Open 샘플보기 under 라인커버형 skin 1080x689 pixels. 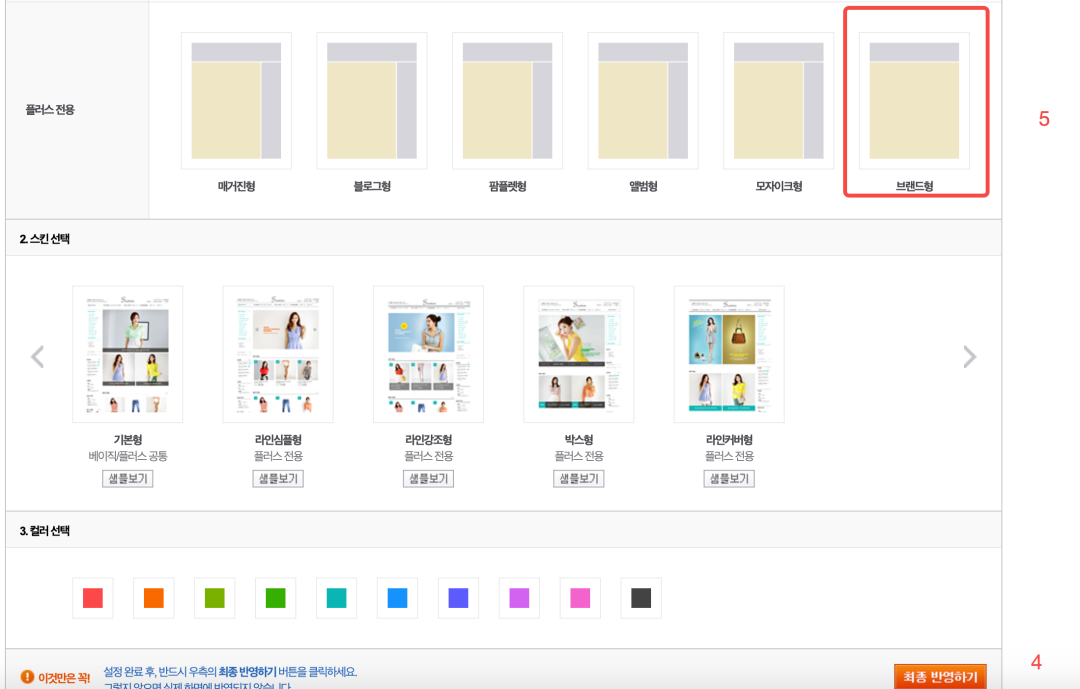point(729,478)
